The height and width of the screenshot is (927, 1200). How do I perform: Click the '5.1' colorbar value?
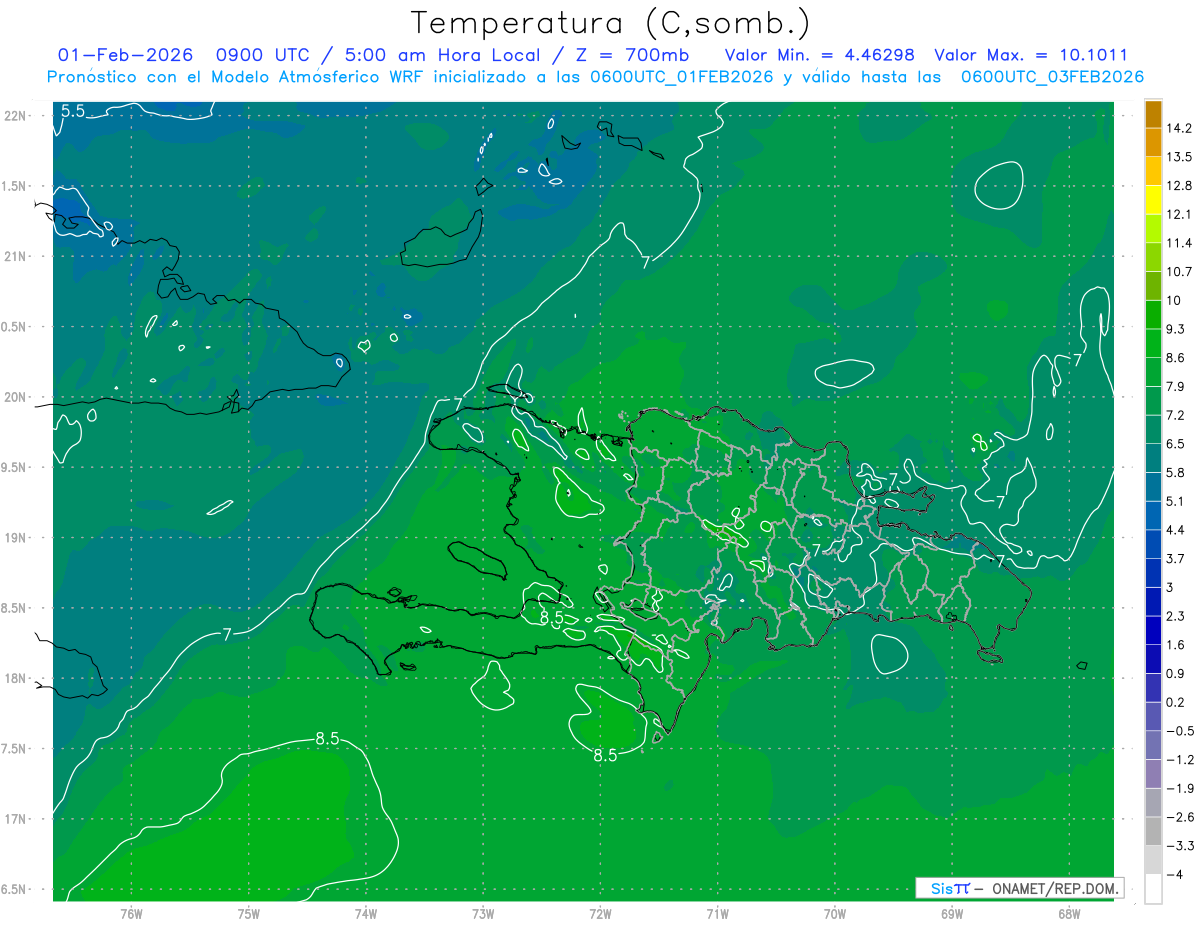point(1176,501)
